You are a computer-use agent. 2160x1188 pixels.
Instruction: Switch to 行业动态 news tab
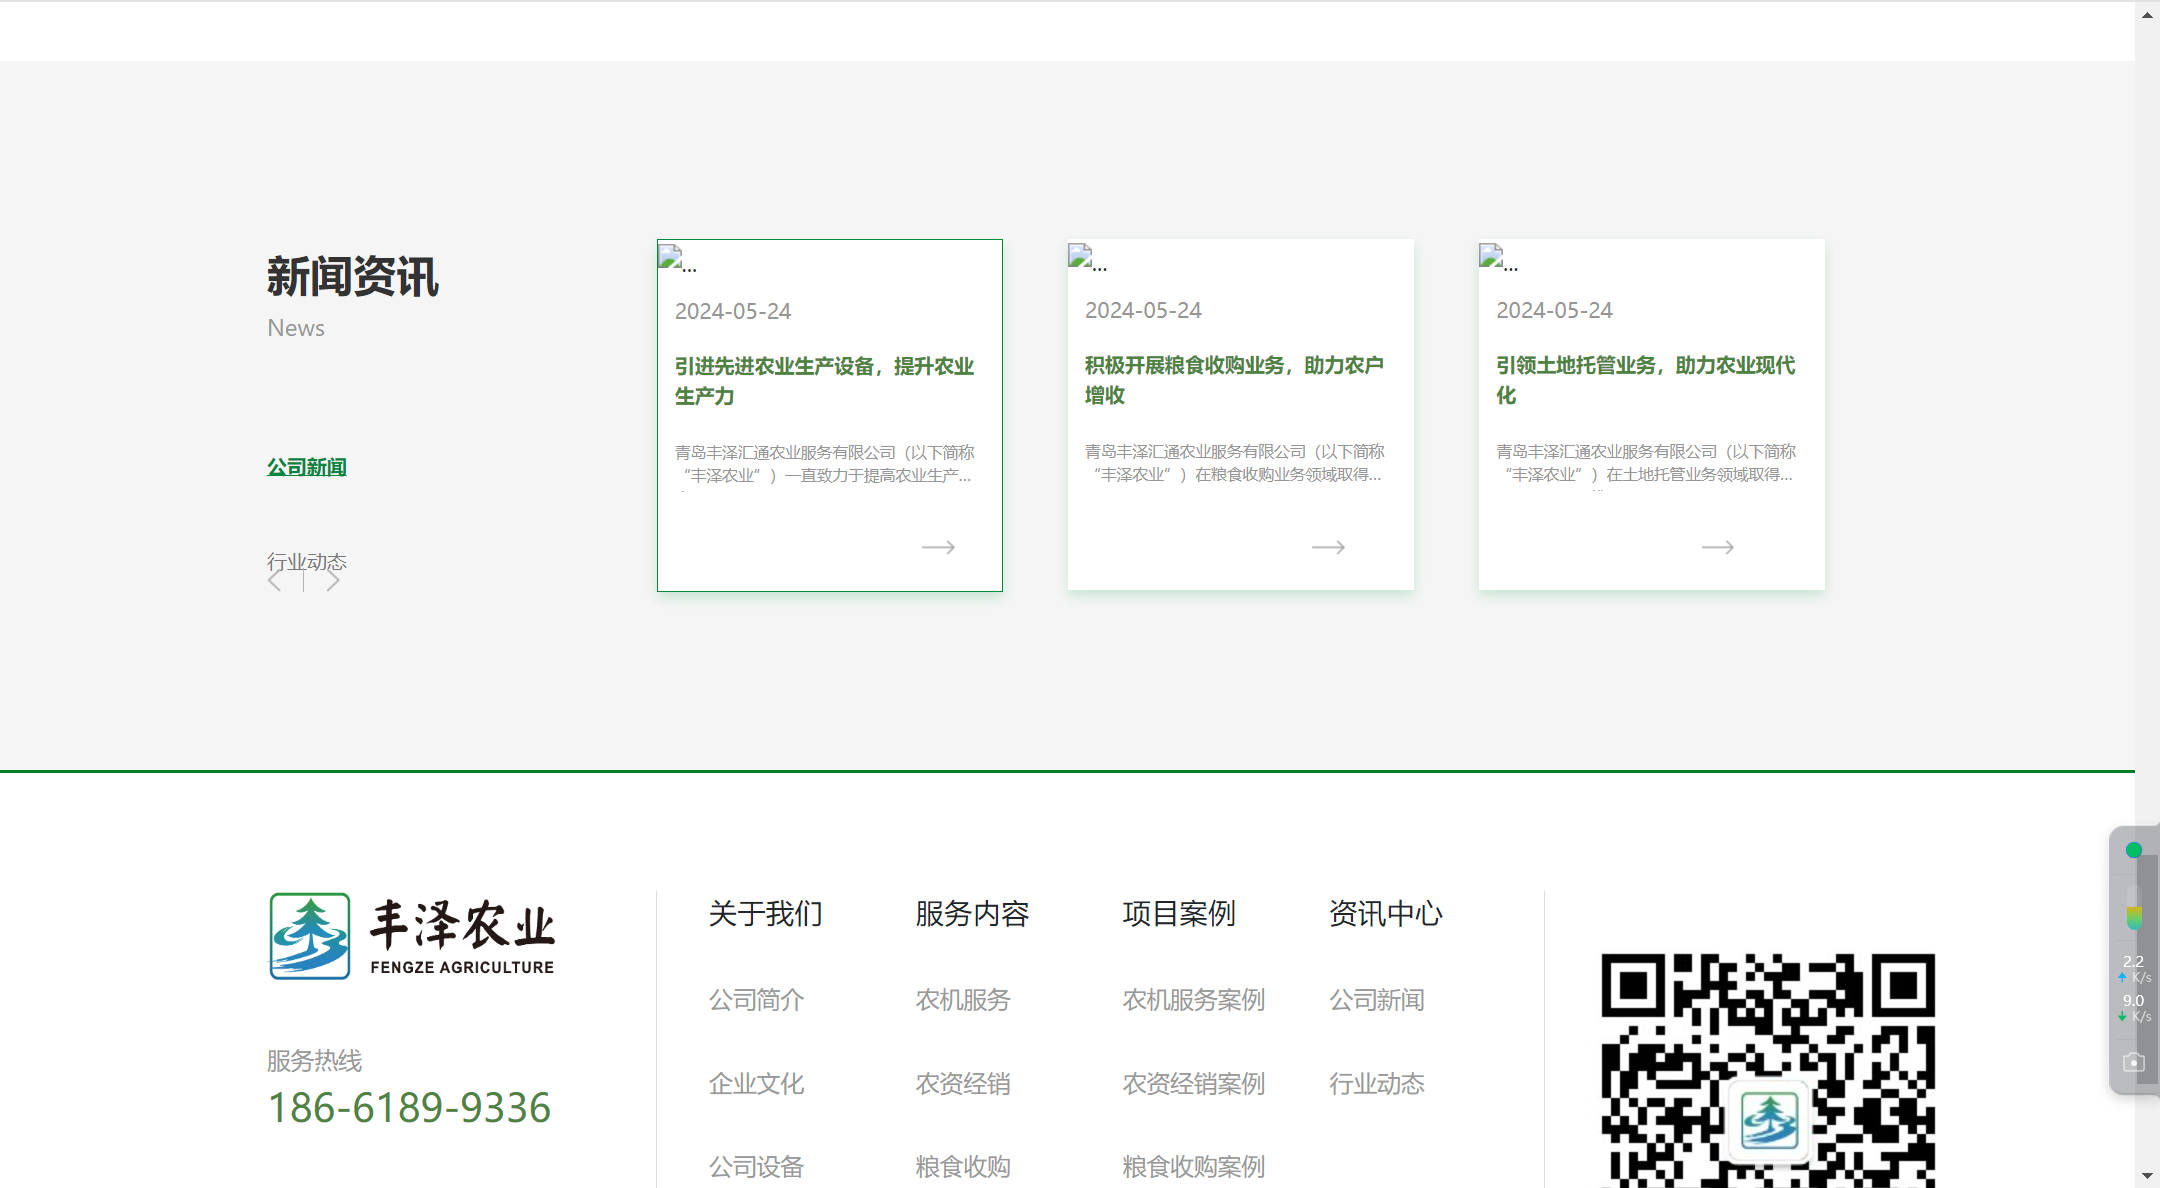(307, 560)
